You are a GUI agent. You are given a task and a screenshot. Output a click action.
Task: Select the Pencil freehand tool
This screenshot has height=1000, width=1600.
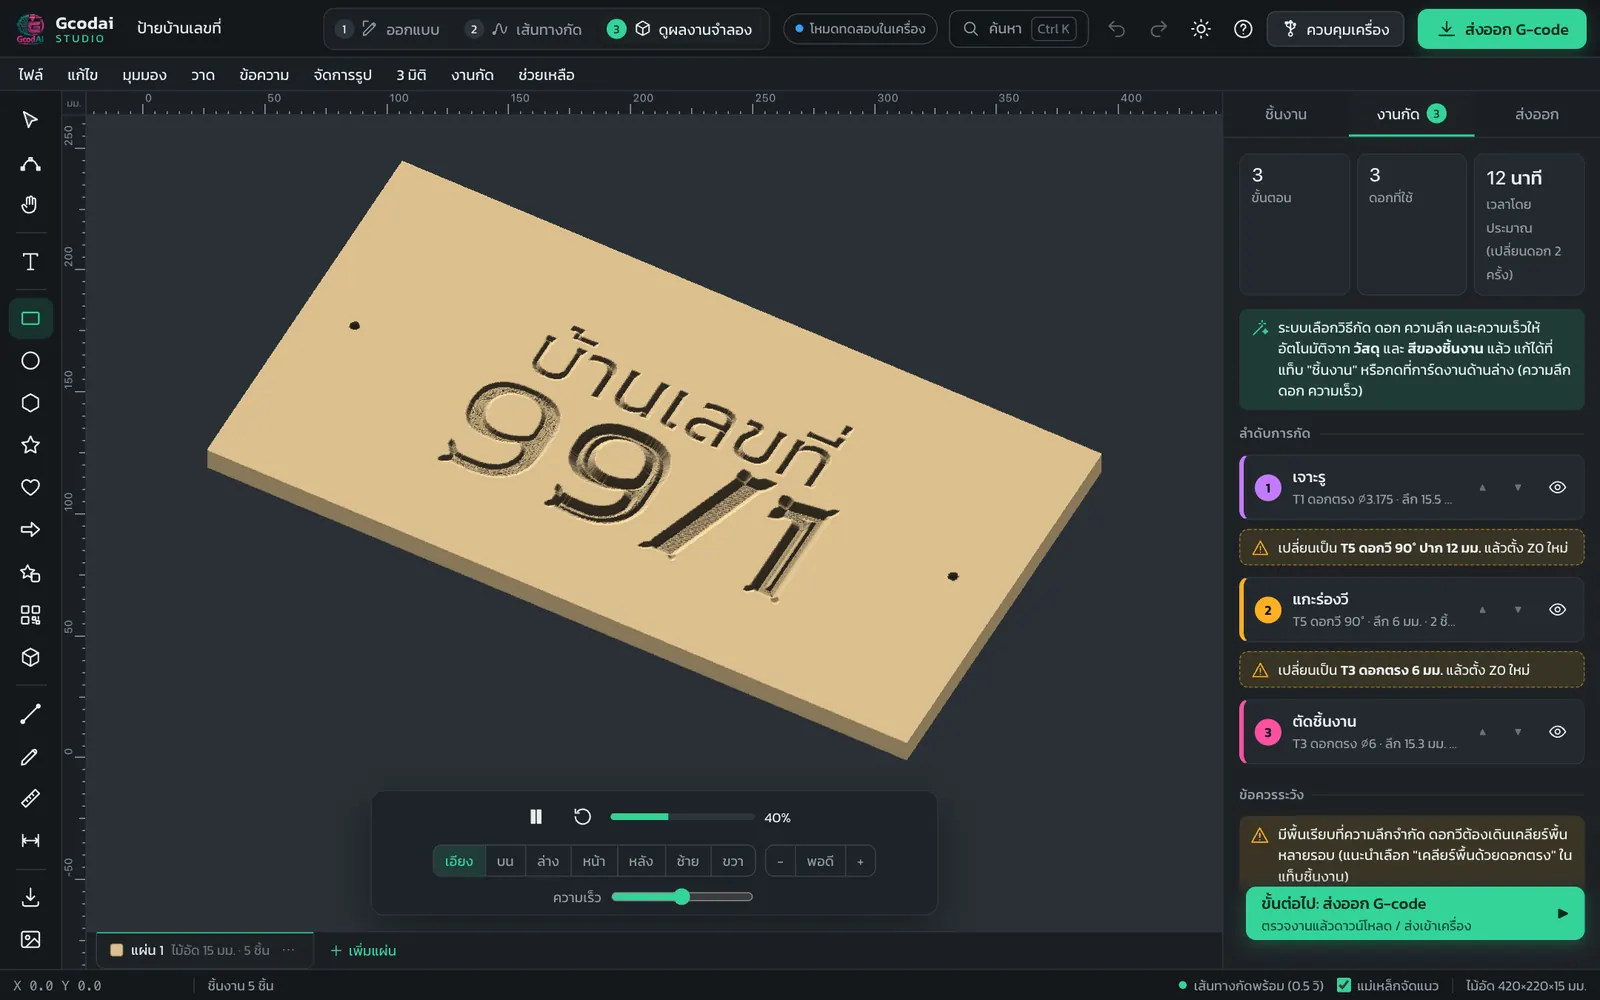point(30,757)
